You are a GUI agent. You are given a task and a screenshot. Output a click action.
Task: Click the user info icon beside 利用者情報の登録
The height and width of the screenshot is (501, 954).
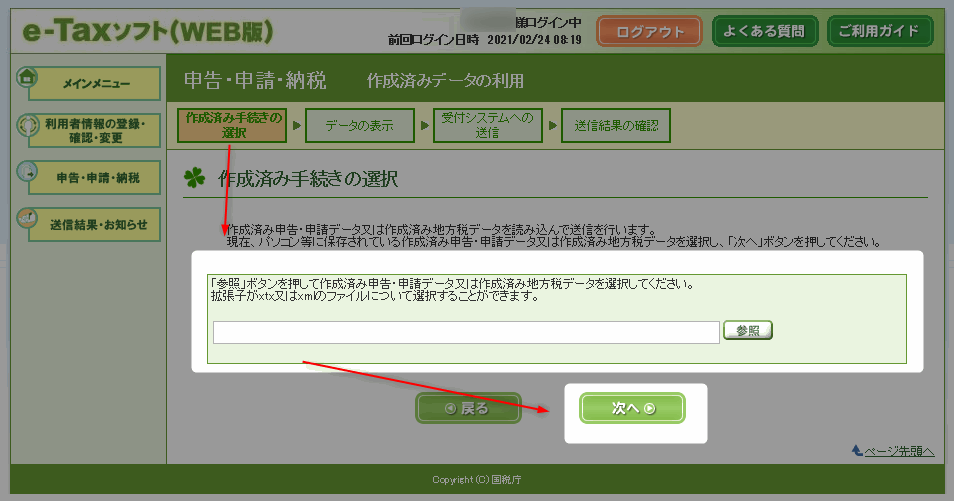point(27,125)
